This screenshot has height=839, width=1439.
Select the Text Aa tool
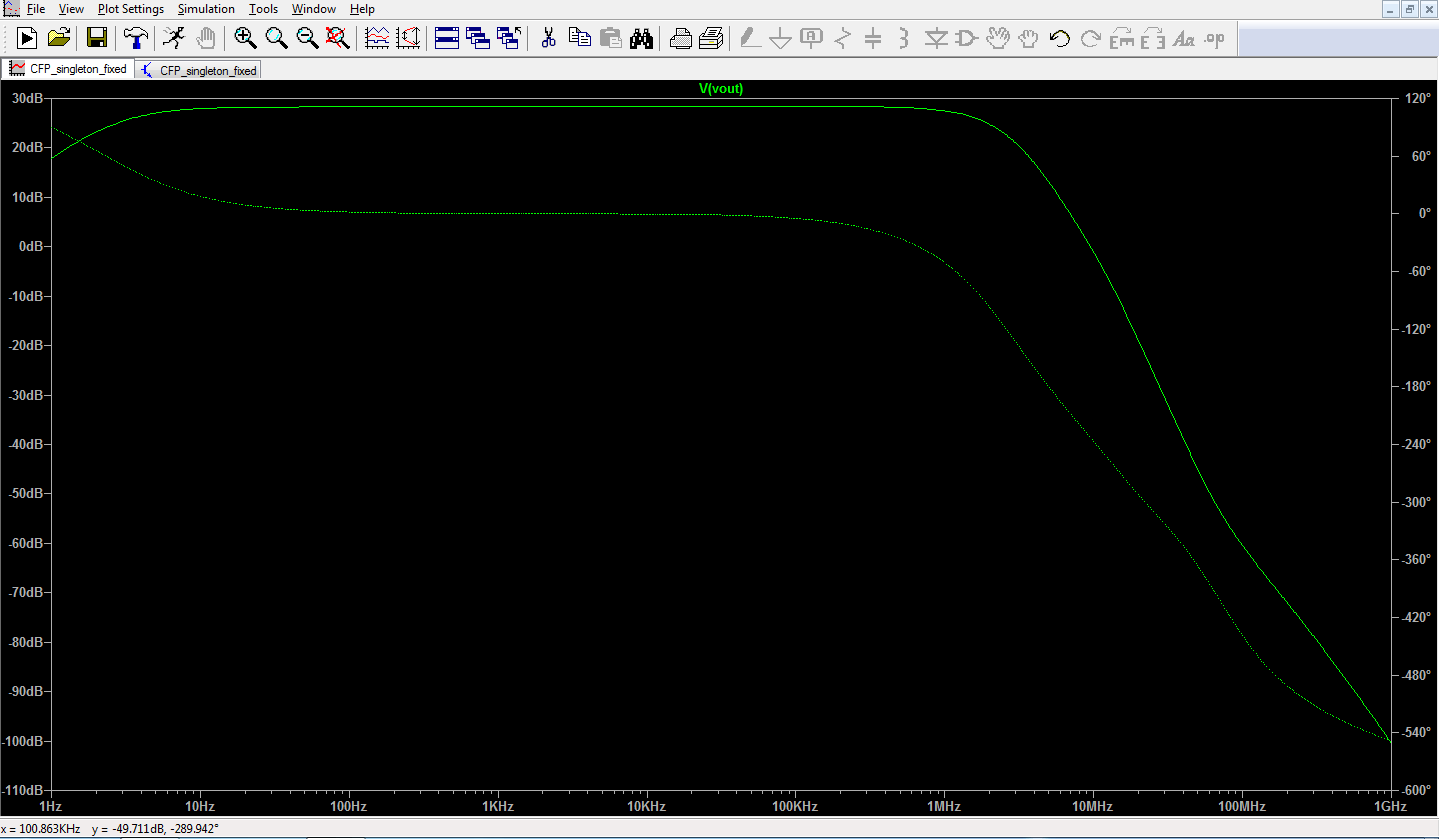(1184, 39)
